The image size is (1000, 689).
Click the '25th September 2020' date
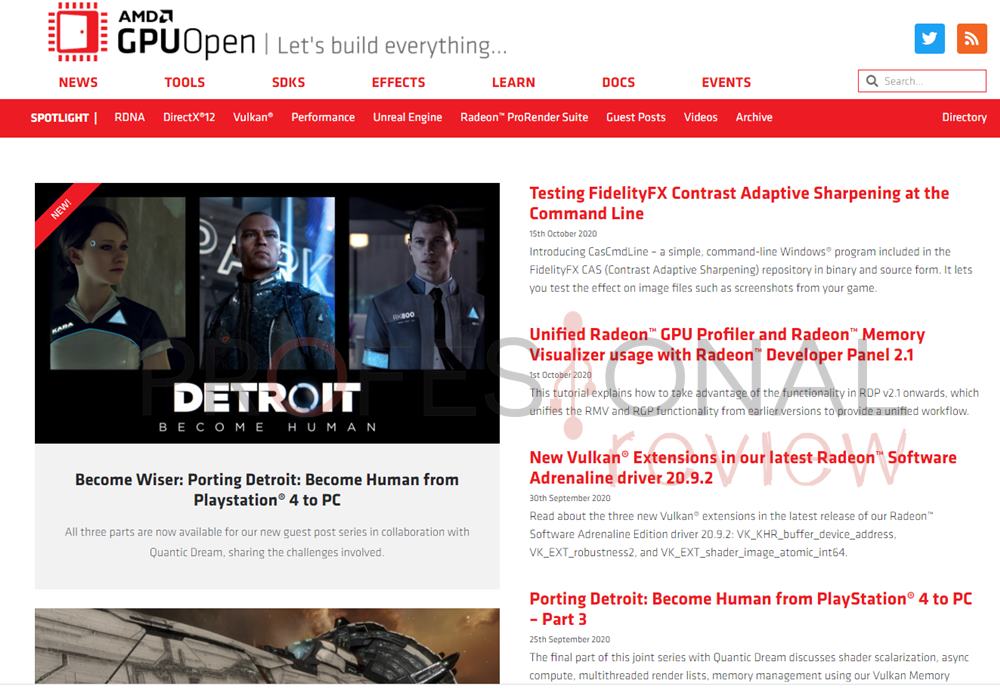[x=570, y=639]
